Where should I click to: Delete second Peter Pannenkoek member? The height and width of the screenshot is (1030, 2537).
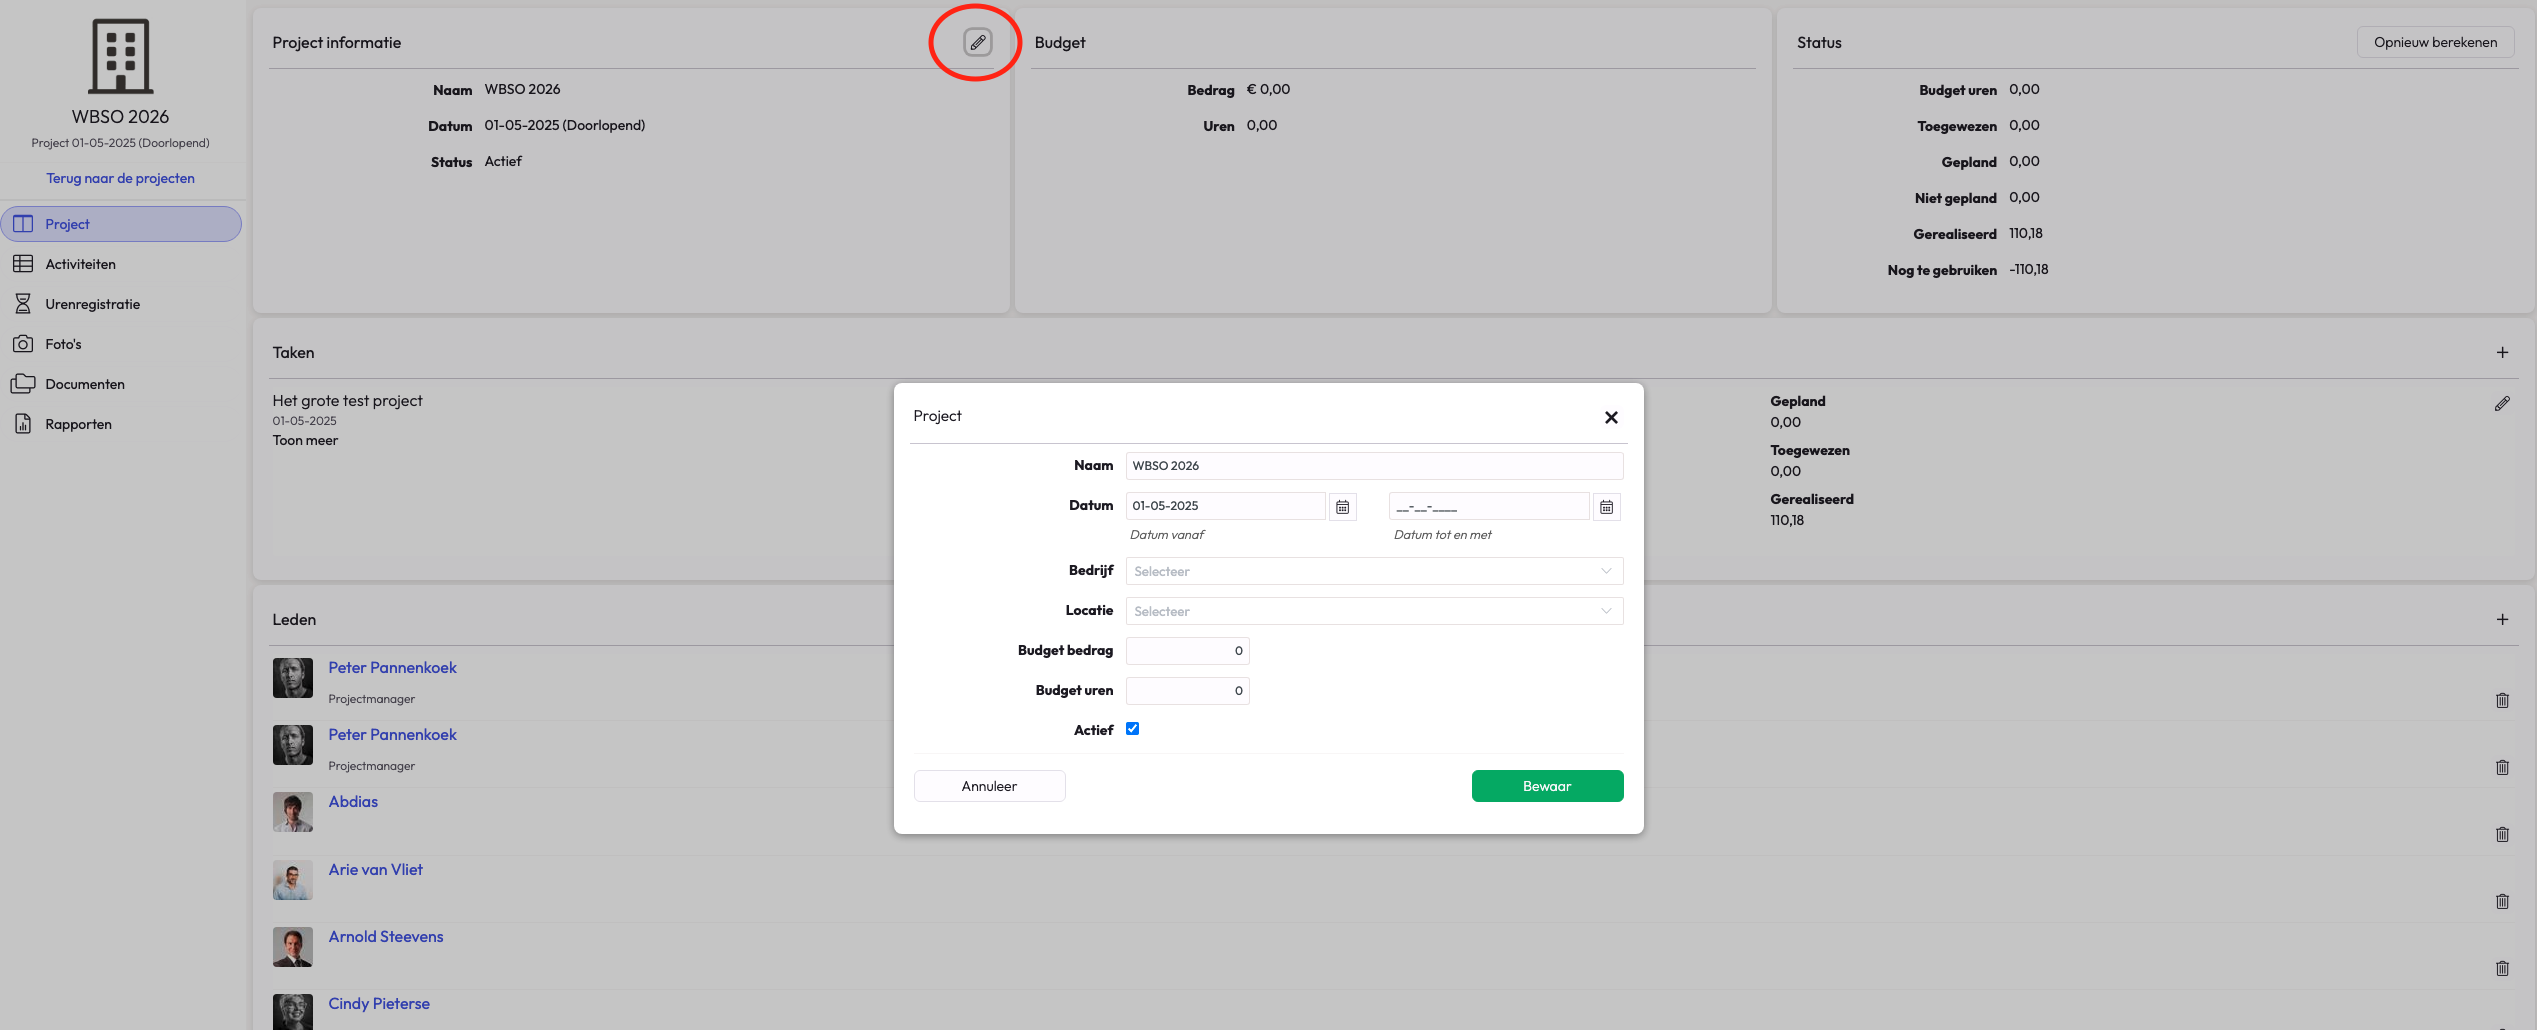2502,767
